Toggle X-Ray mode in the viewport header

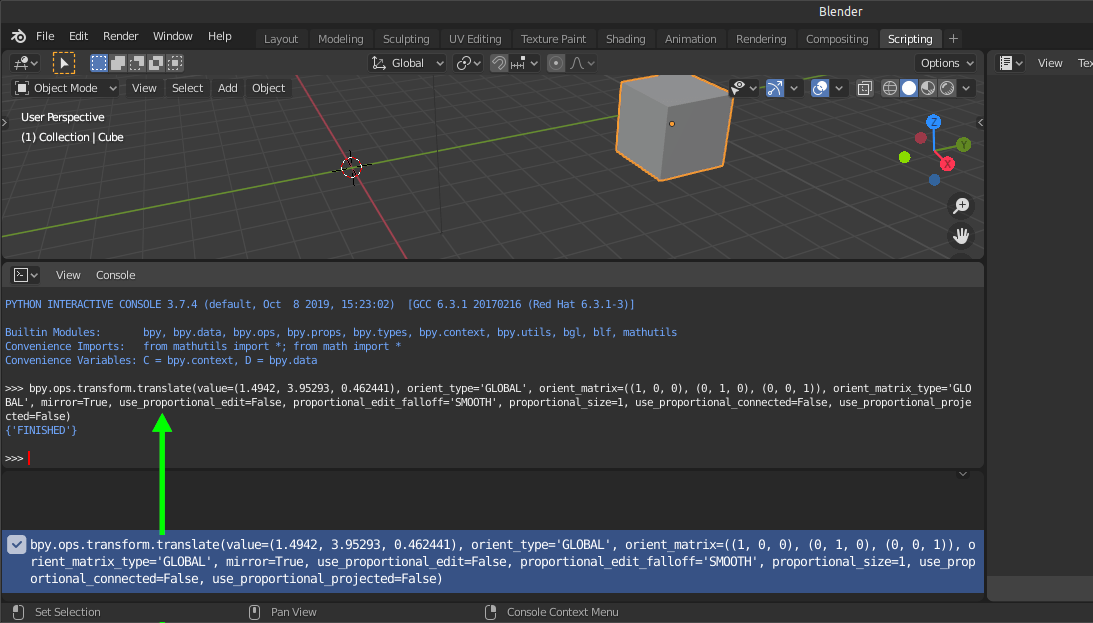pyautogui.click(x=865, y=88)
